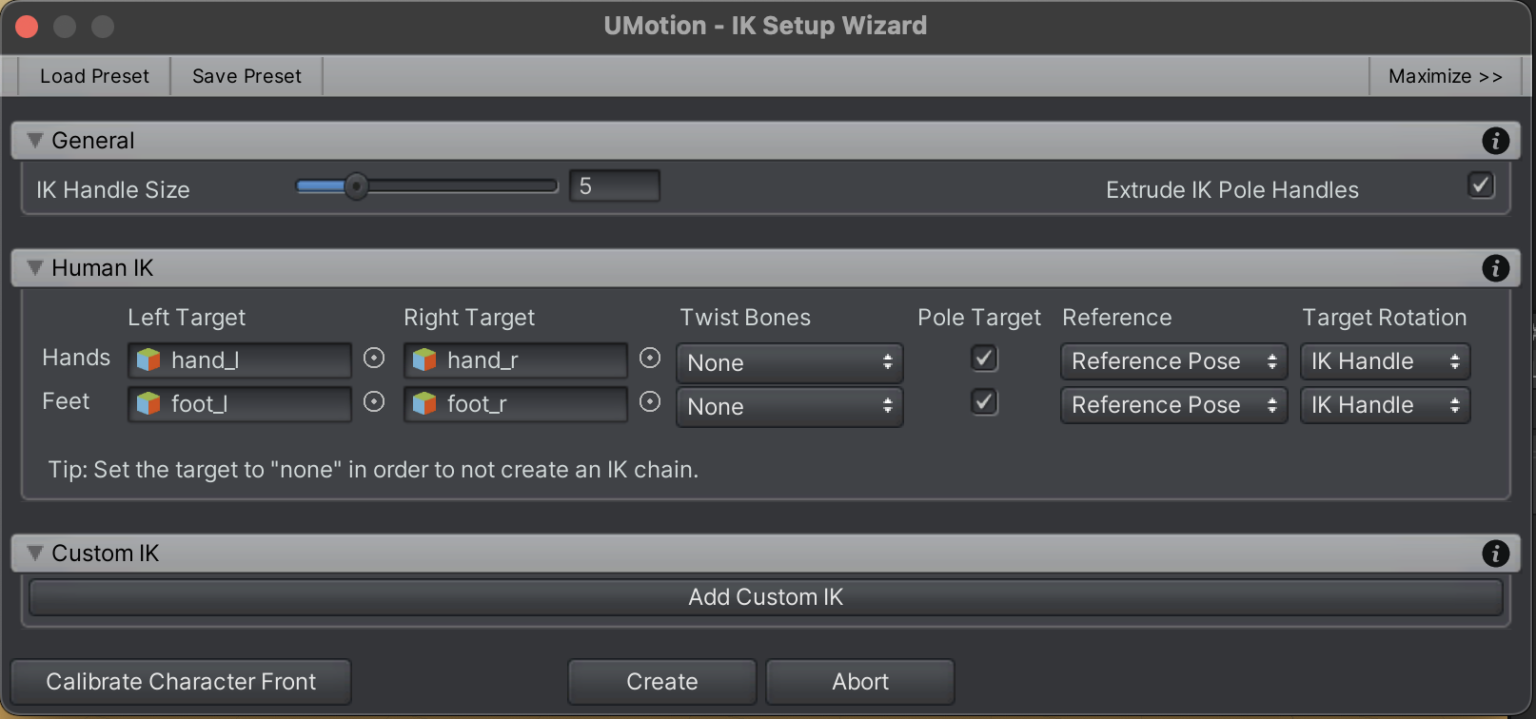Uncheck the Hands Pole Target checkbox
1536x719 pixels.
point(984,358)
